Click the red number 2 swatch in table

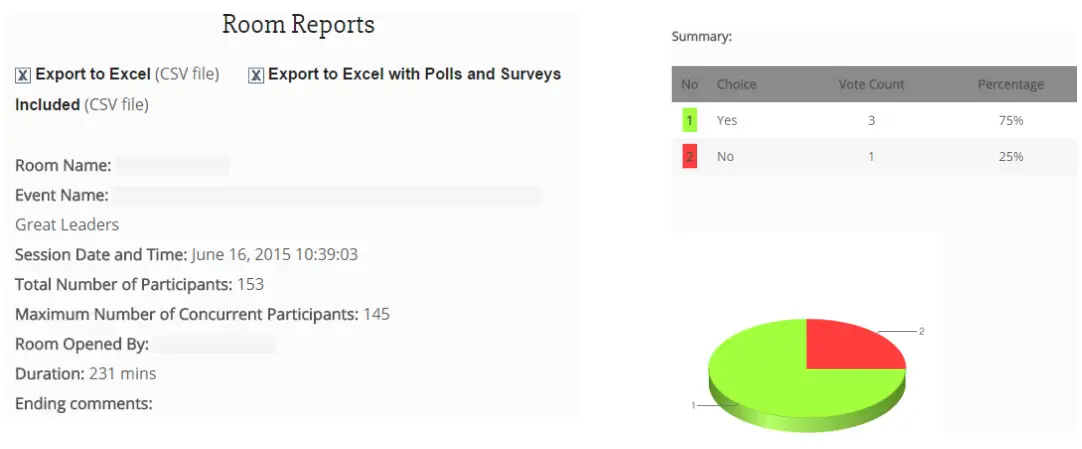(x=689, y=157)
